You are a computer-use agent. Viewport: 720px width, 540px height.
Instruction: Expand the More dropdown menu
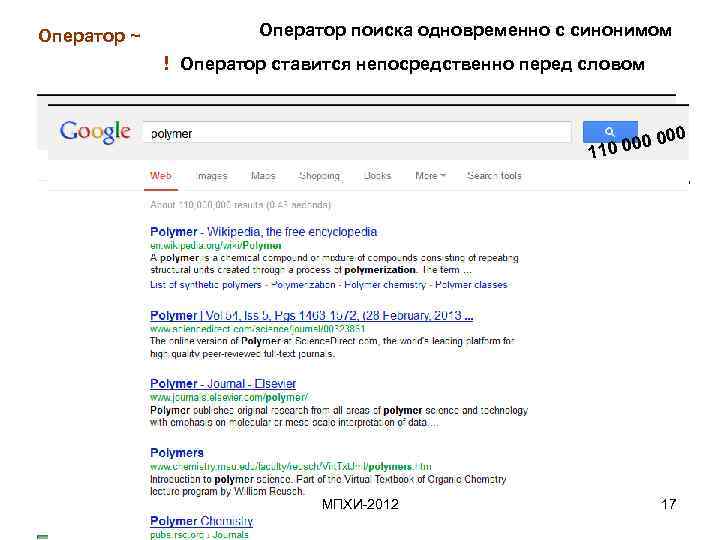pos(430,176)
